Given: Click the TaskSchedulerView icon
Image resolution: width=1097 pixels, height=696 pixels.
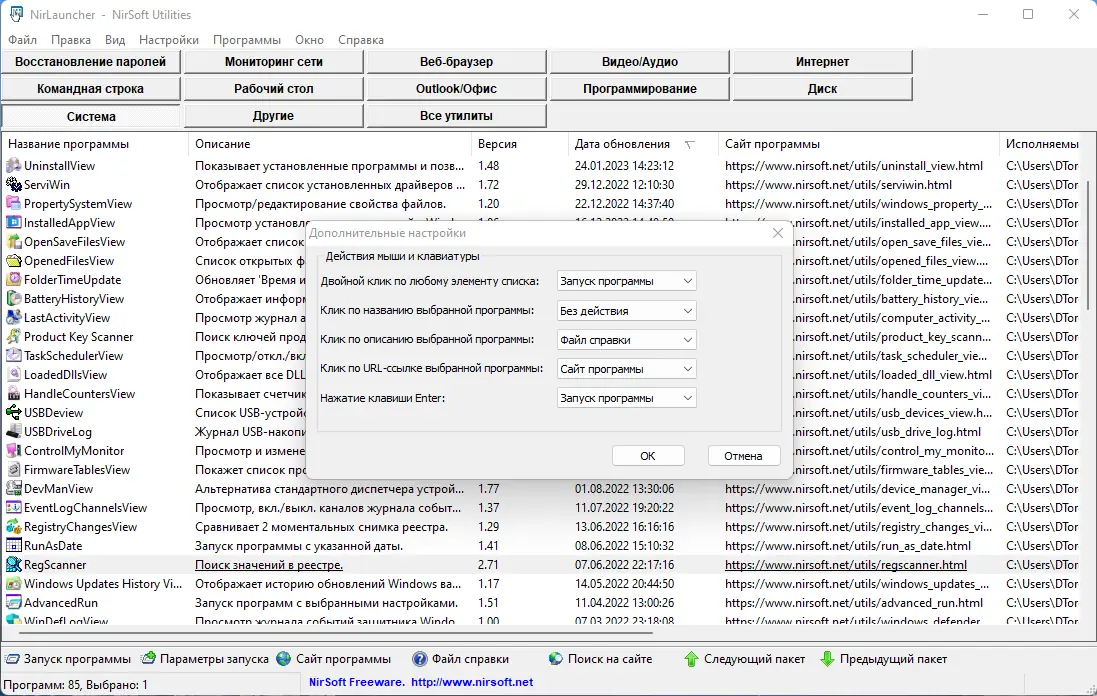Looking at the screenshot, I should pos(13,355).
